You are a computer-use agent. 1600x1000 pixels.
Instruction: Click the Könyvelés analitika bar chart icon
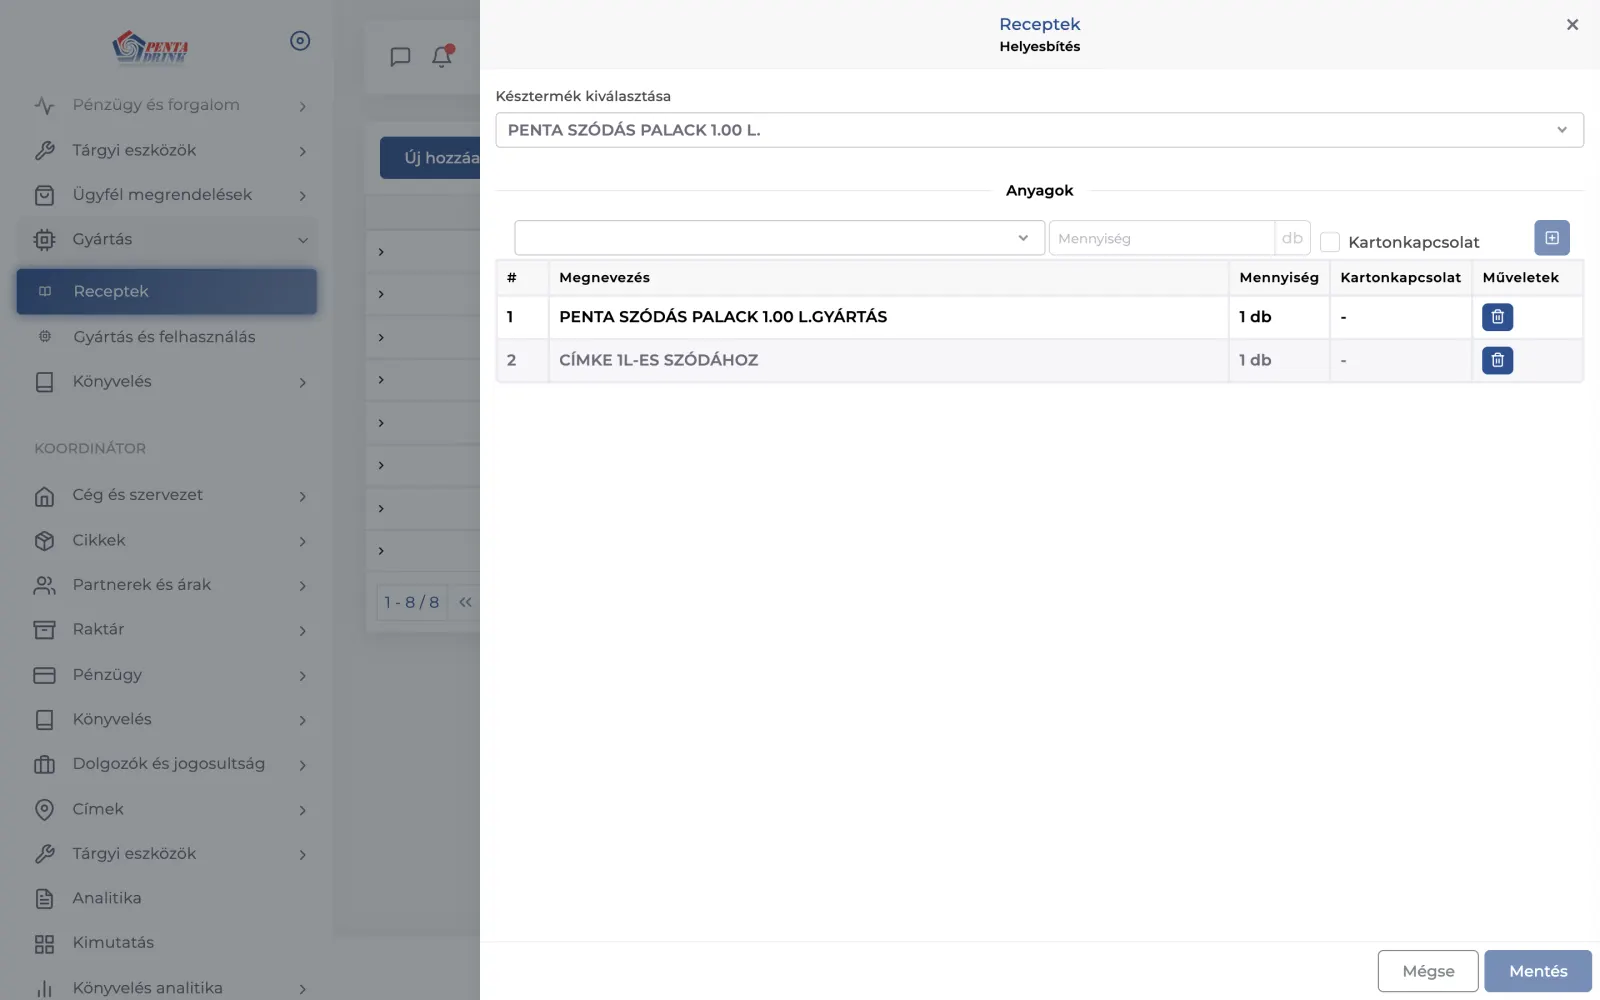pyautogui.click(x=44, y=988)
